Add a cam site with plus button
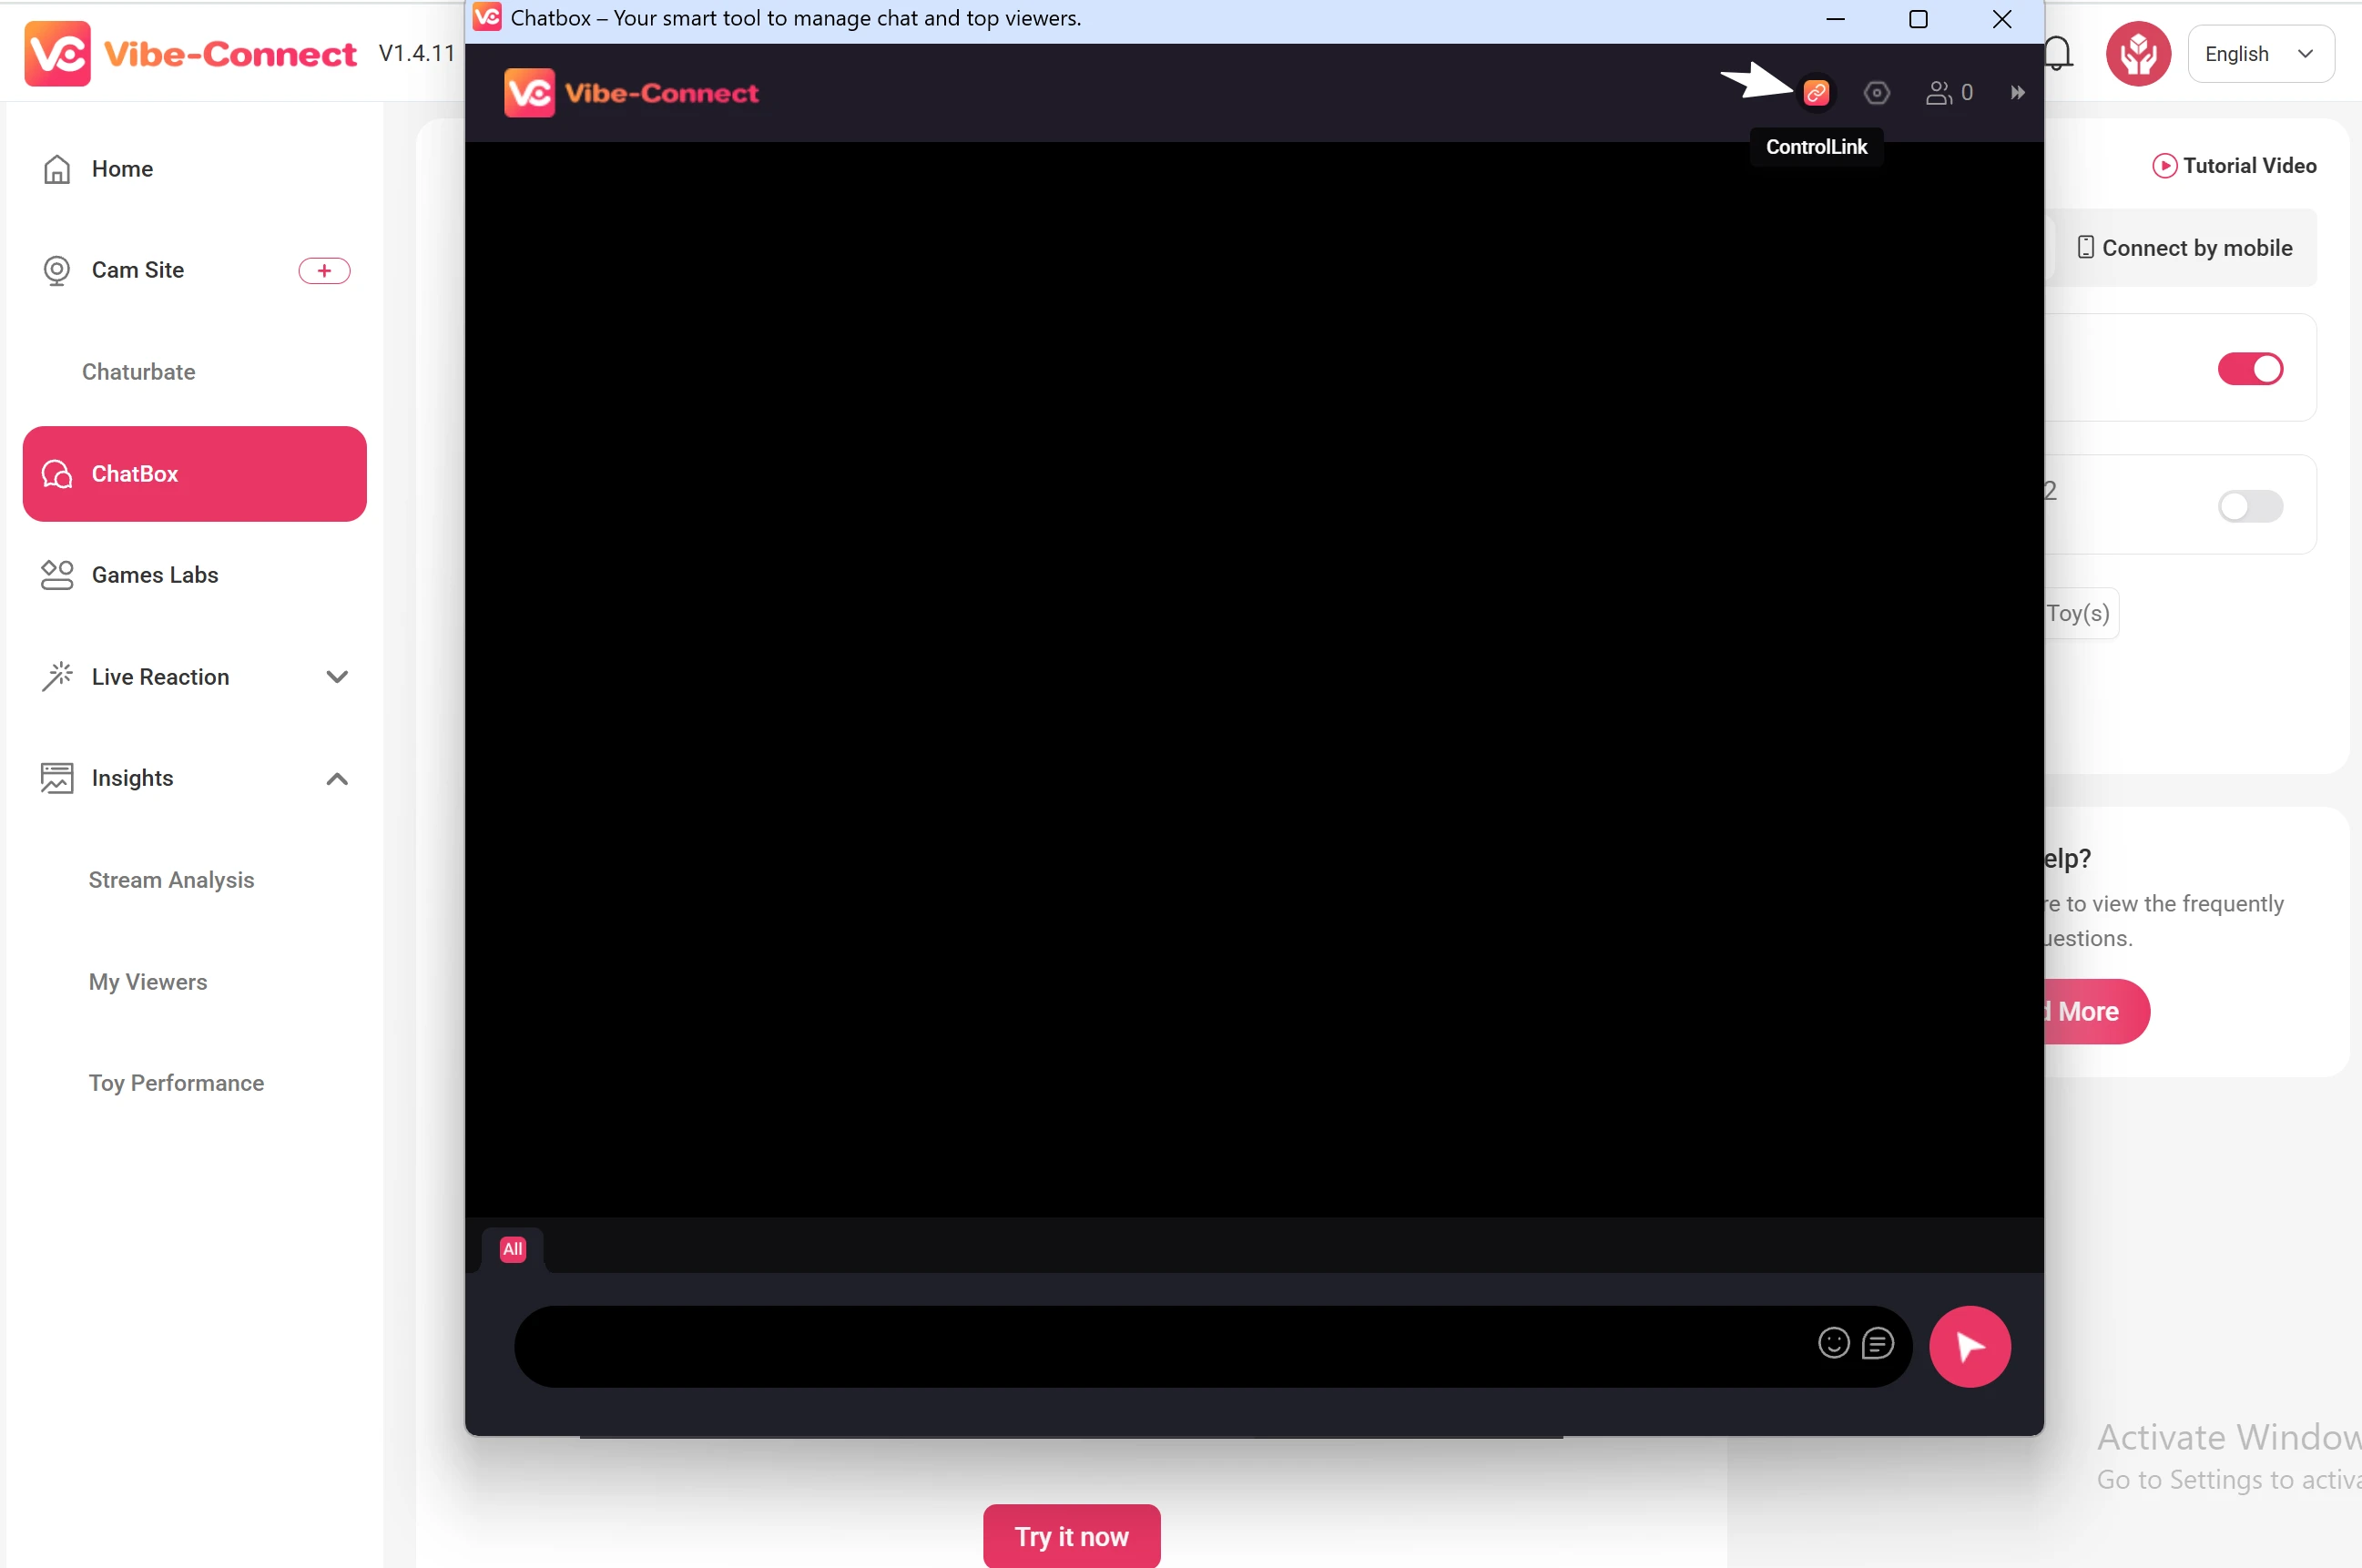Viewport: 2362px width, 1568px height. coord(324,270)
